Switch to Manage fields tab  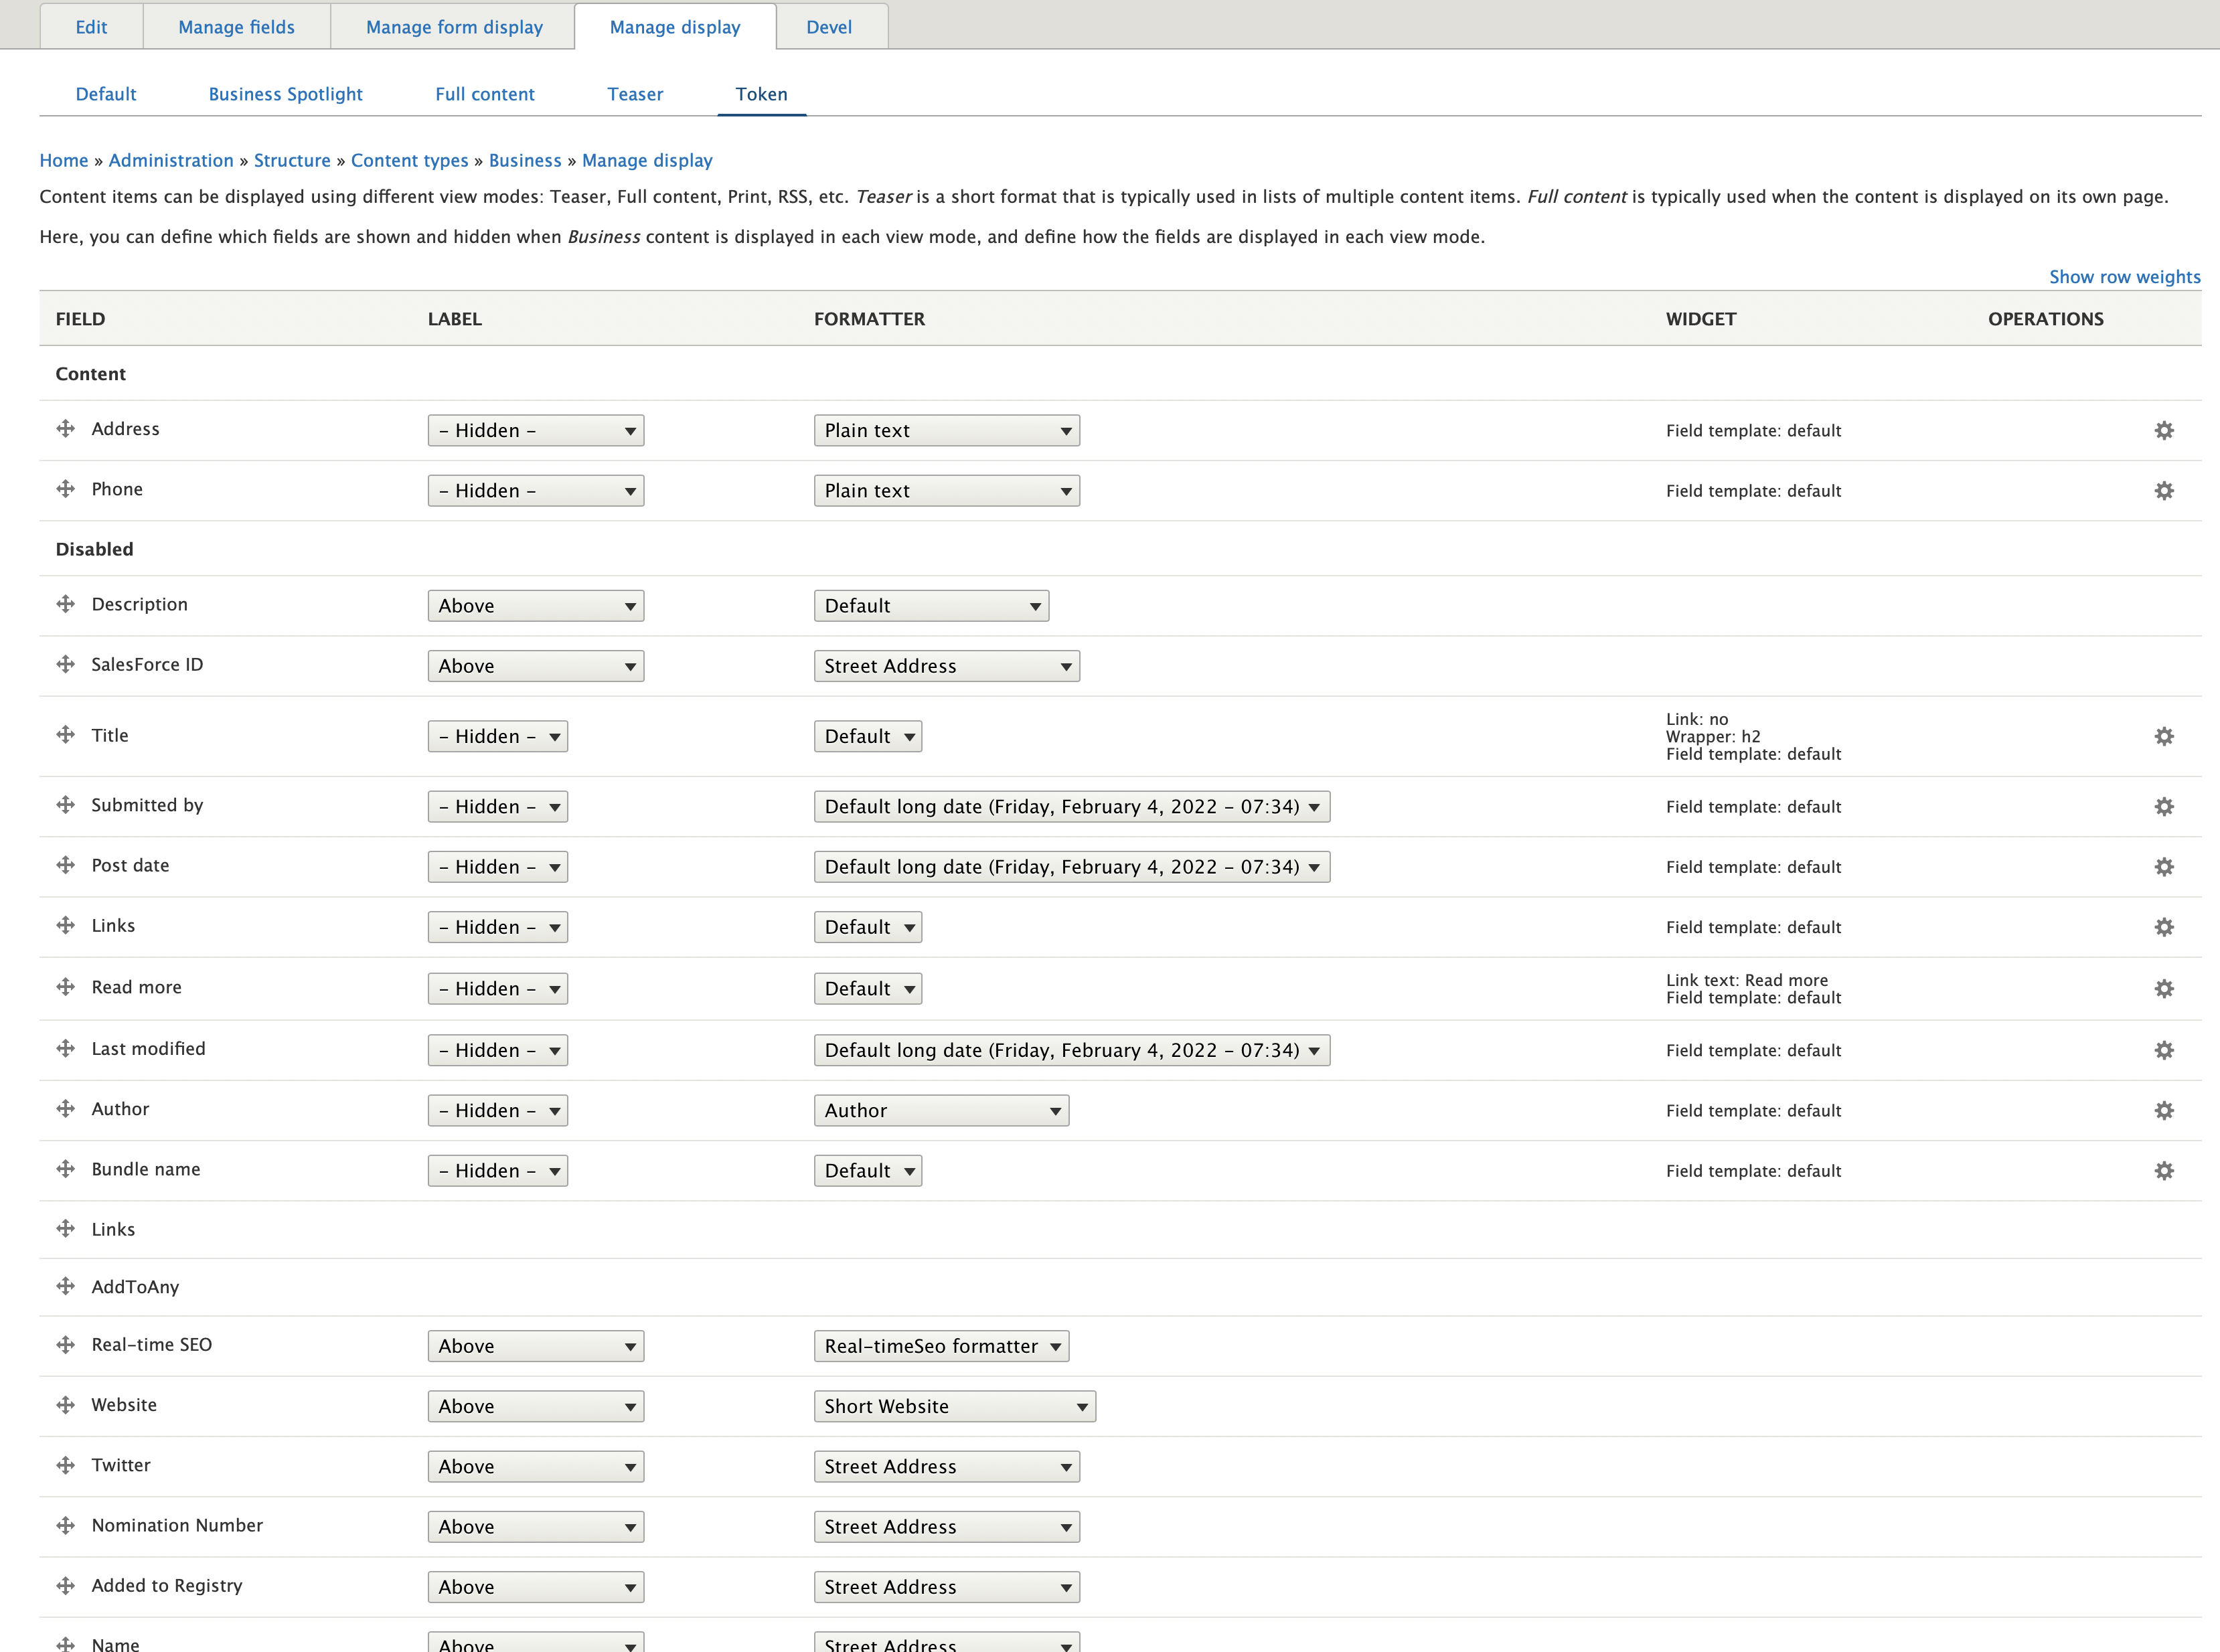[236, 27]
